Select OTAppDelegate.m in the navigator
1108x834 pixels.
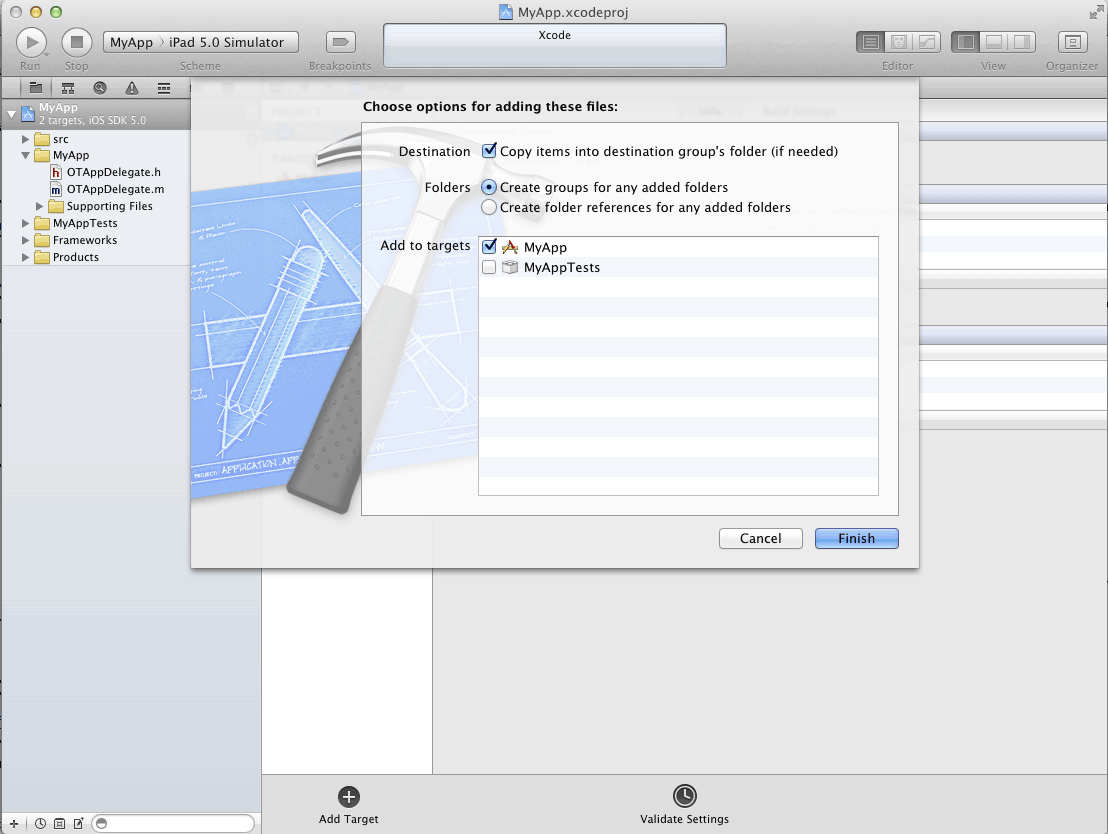coord(115,189)
